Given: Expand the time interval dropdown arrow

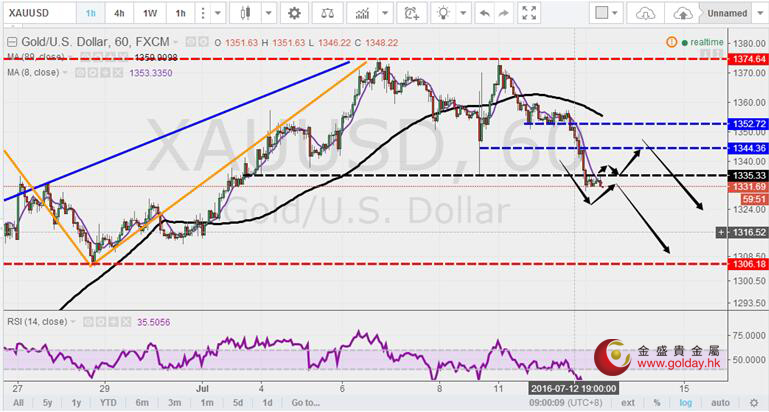Looking at the screenshot, I should [x=218, y=13].
